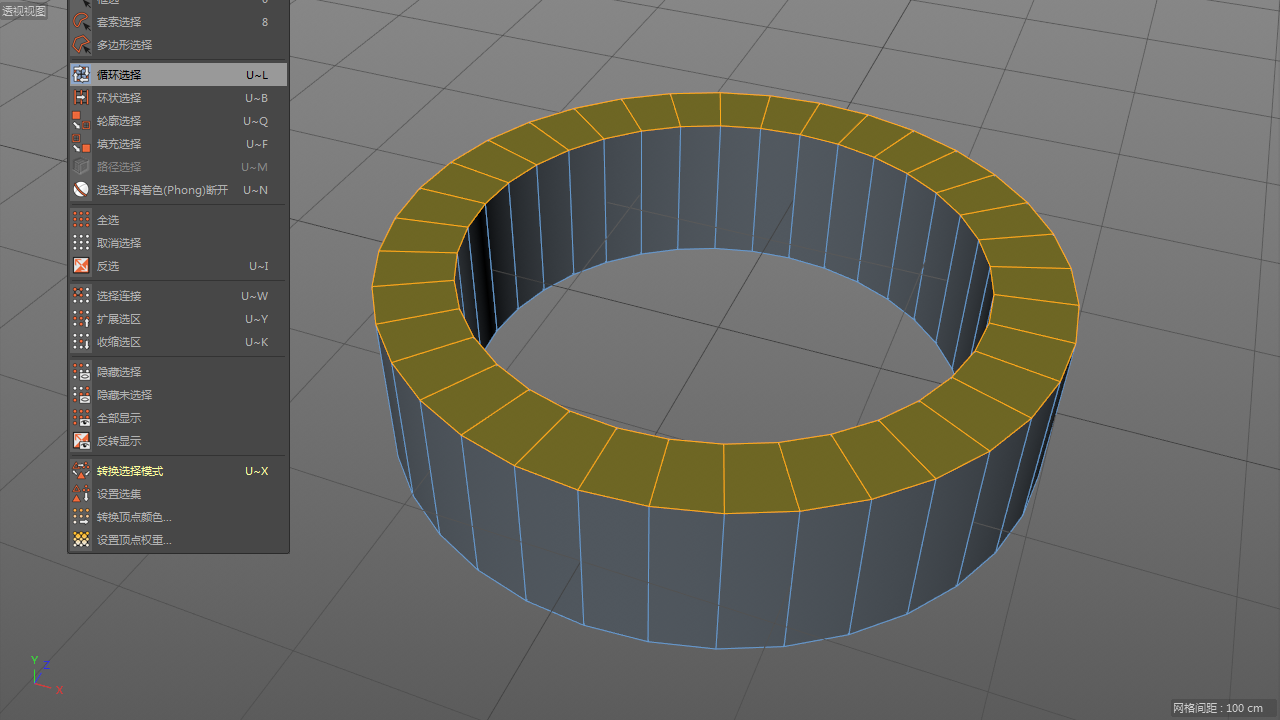Click the Convert Selection Mode (转换选择模式) icon

coord(81,470)
